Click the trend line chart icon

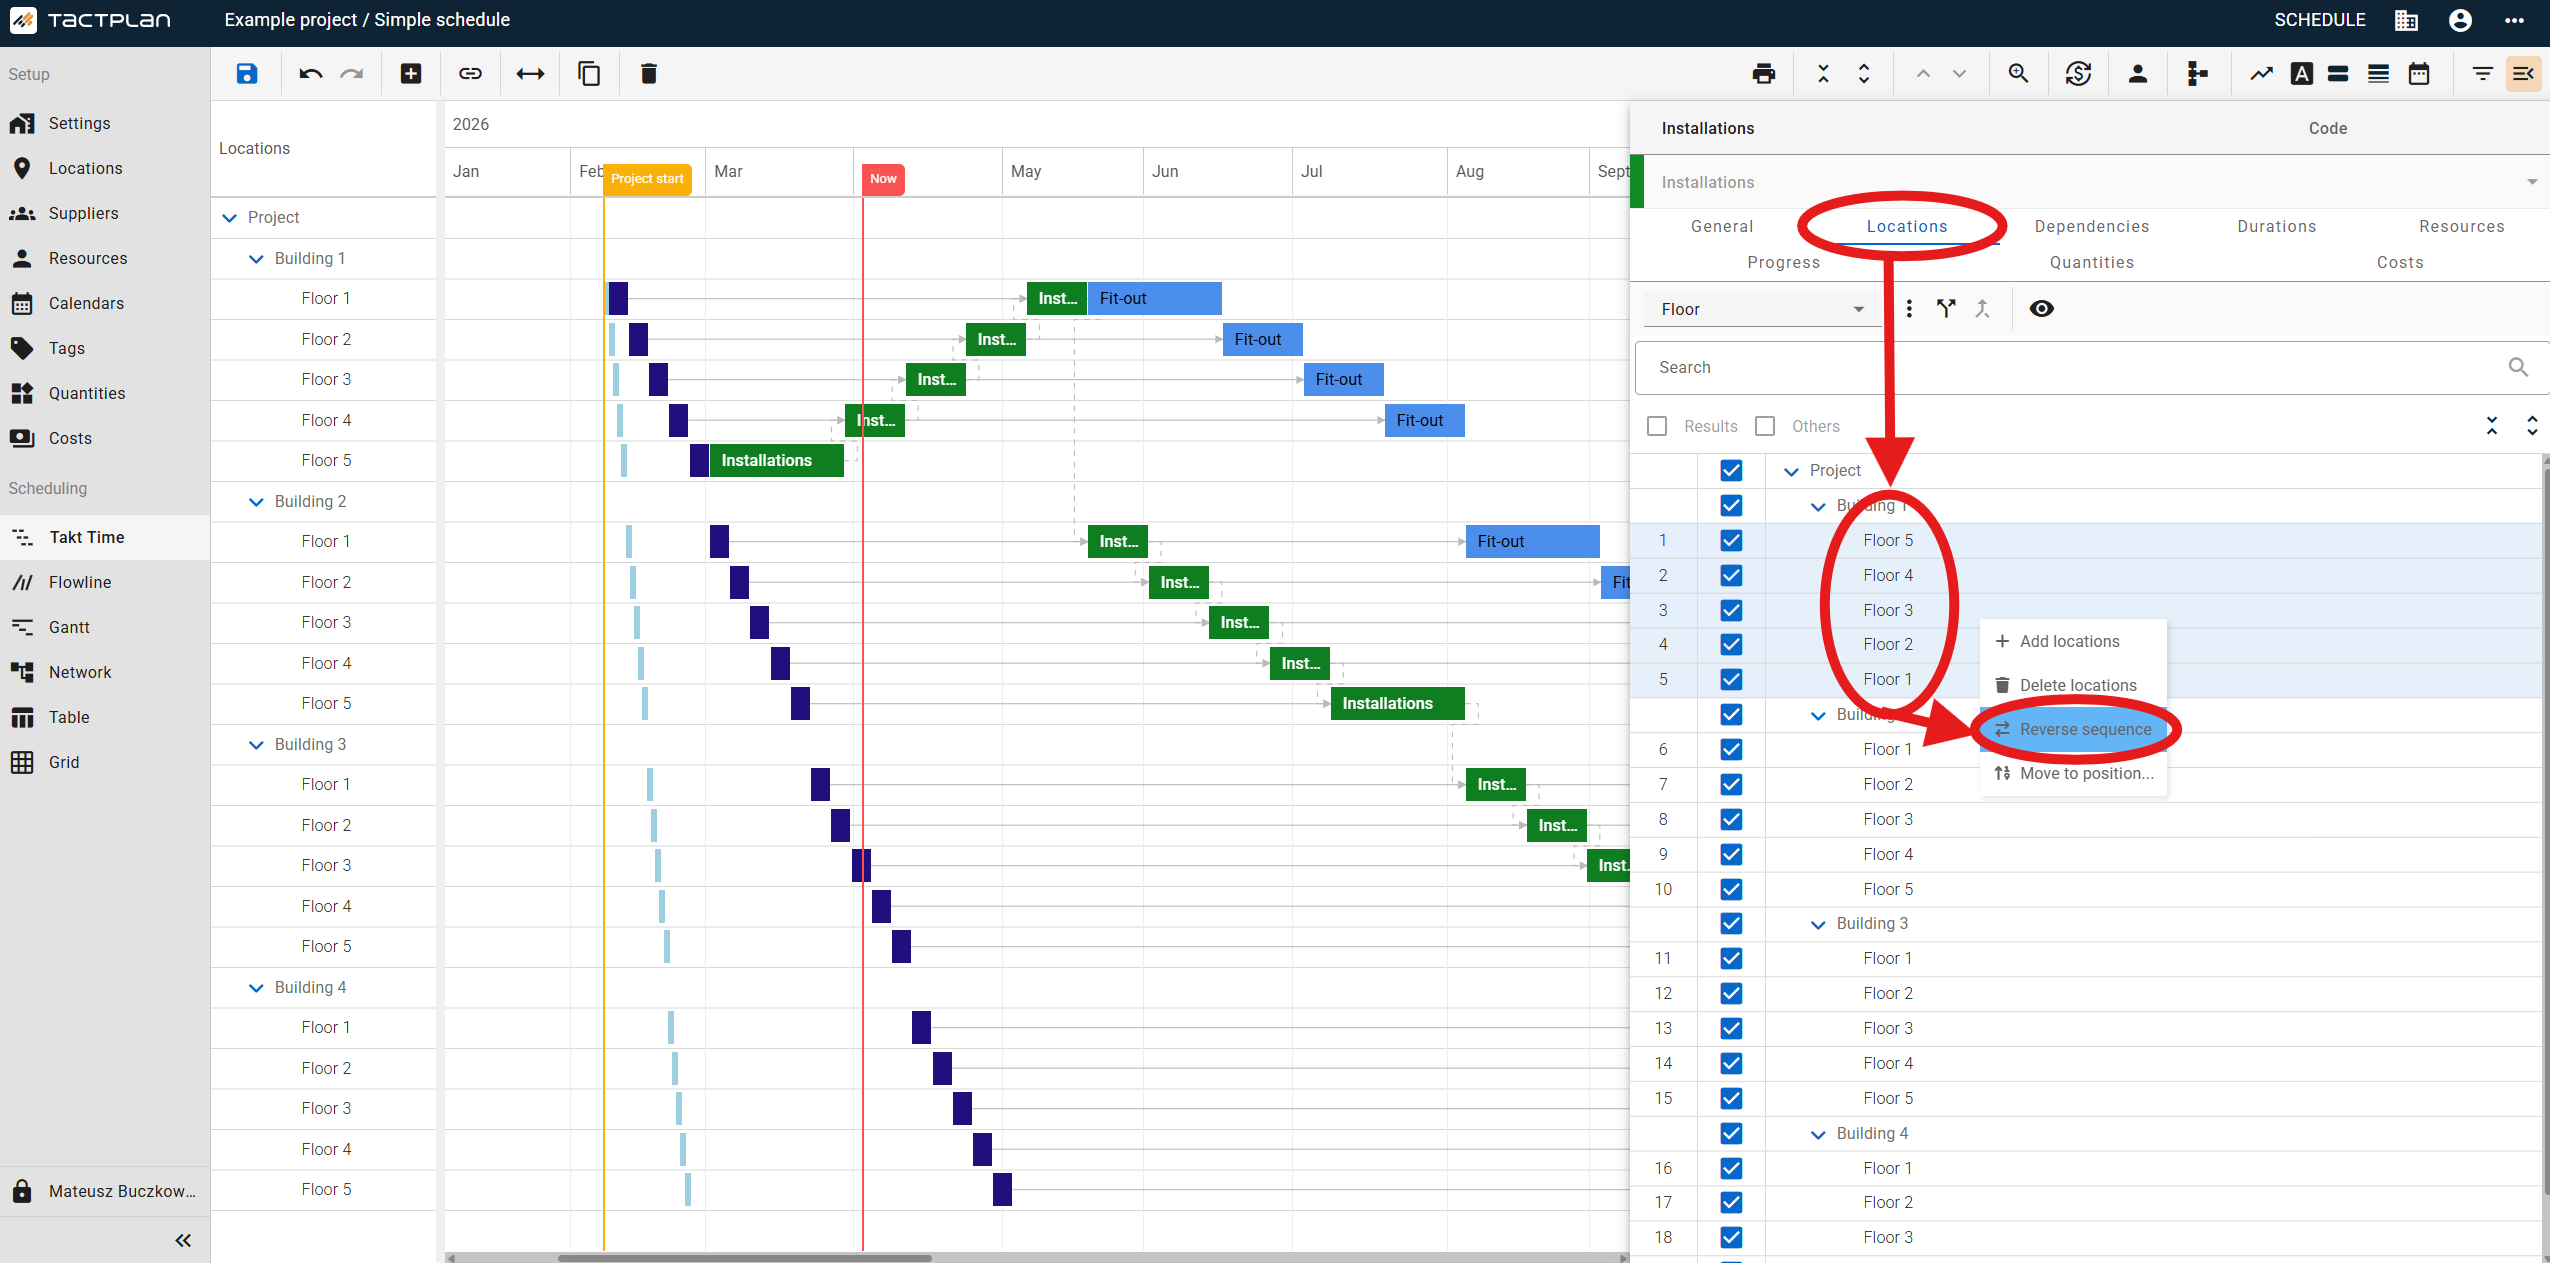(2261, 73)
